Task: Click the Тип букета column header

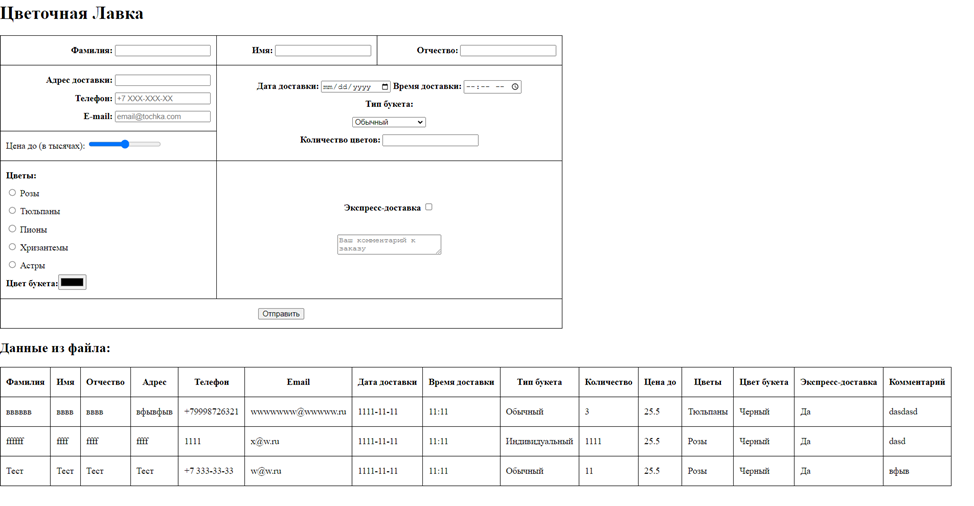Action: pos(539,382)
